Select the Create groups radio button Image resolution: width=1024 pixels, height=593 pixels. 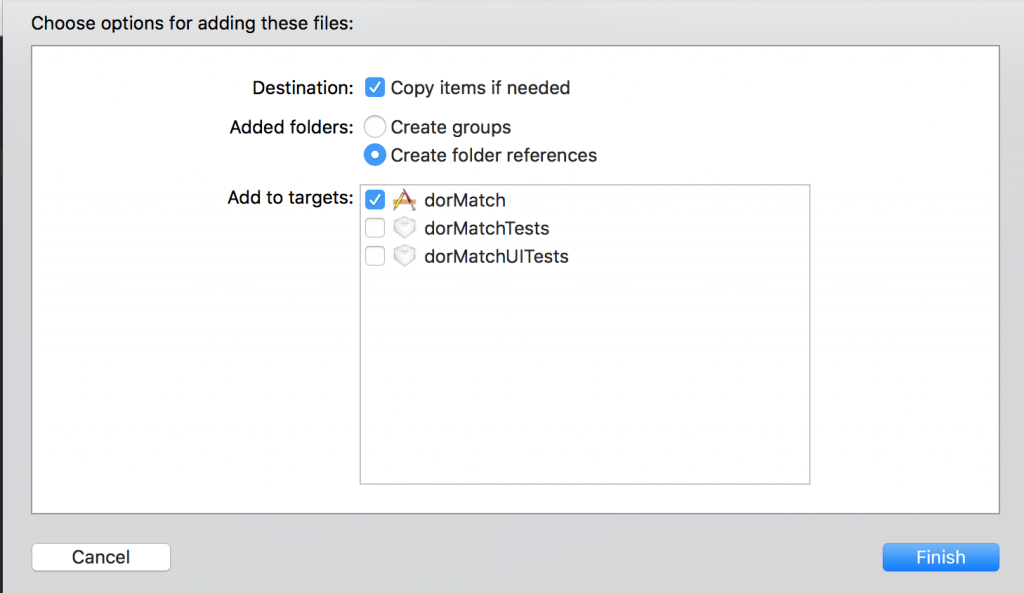(375, 127)
